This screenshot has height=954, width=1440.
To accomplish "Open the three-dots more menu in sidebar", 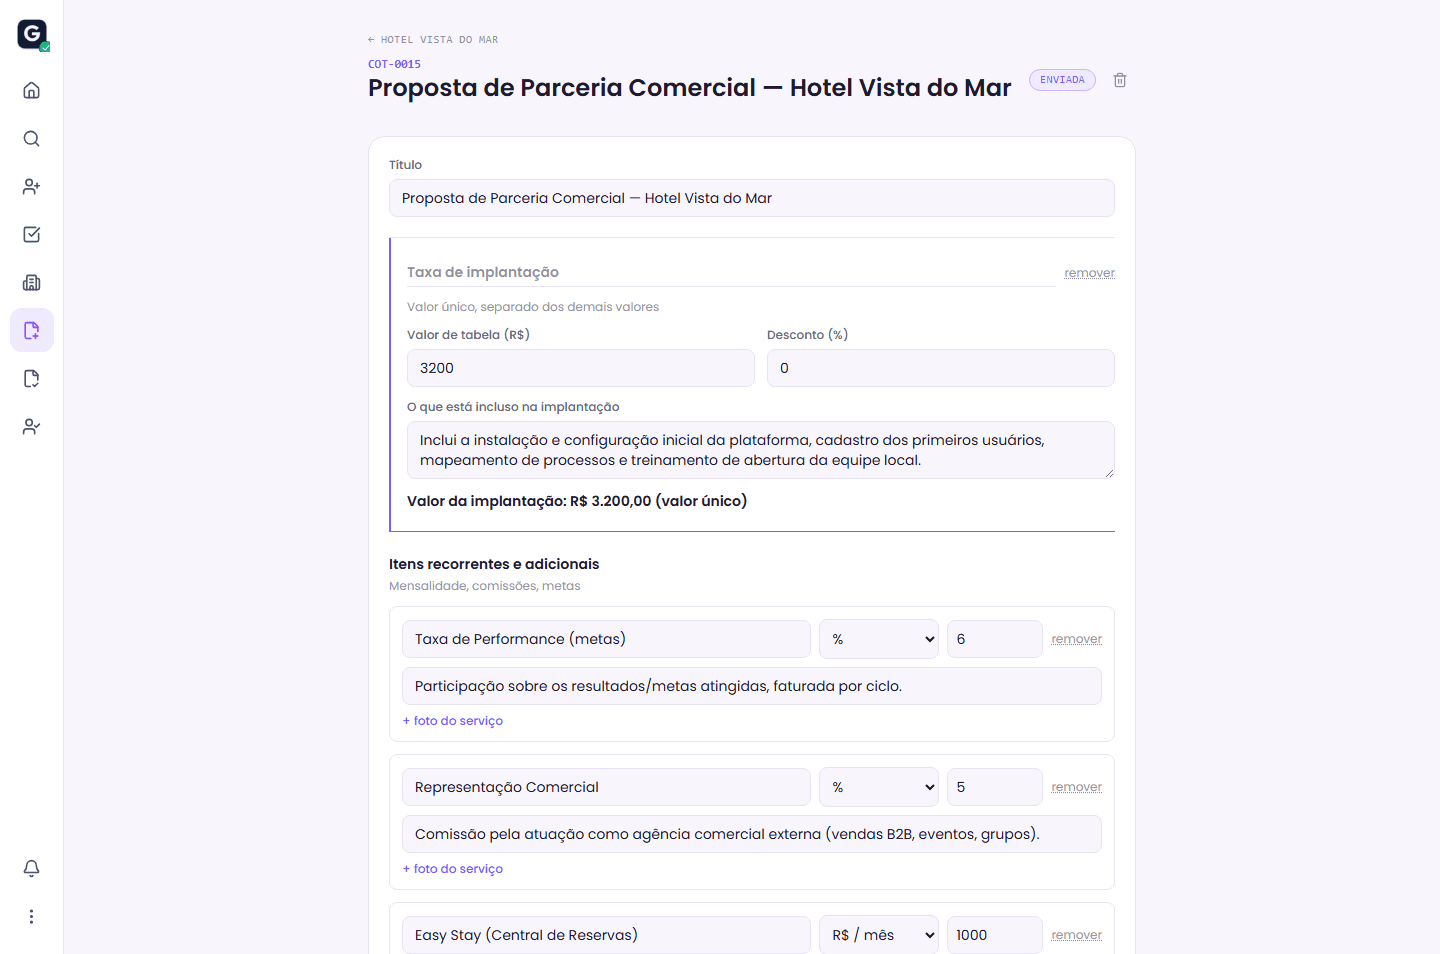I will click(32, 916).
